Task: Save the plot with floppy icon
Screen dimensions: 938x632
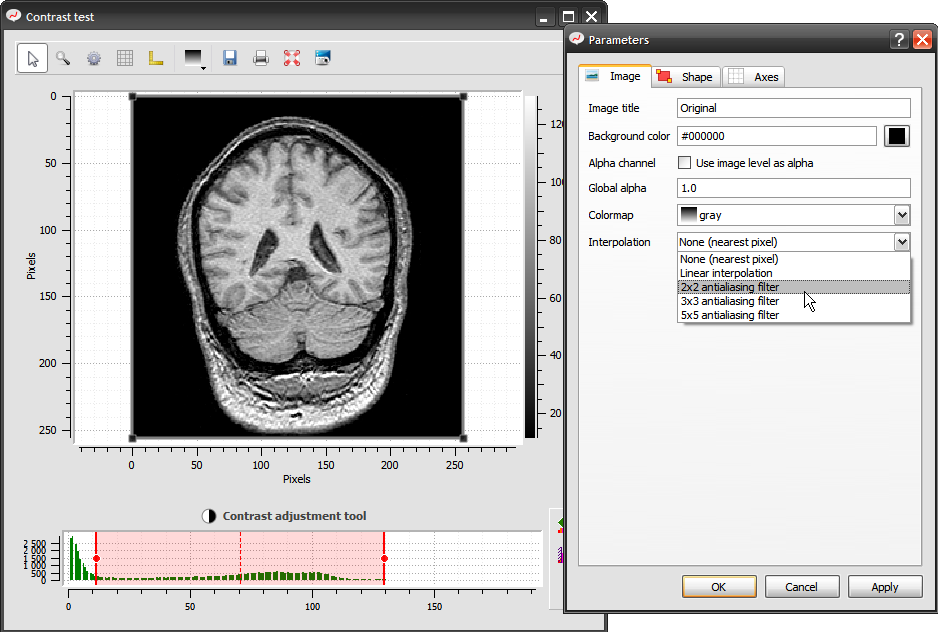Action: coord(230,58)
